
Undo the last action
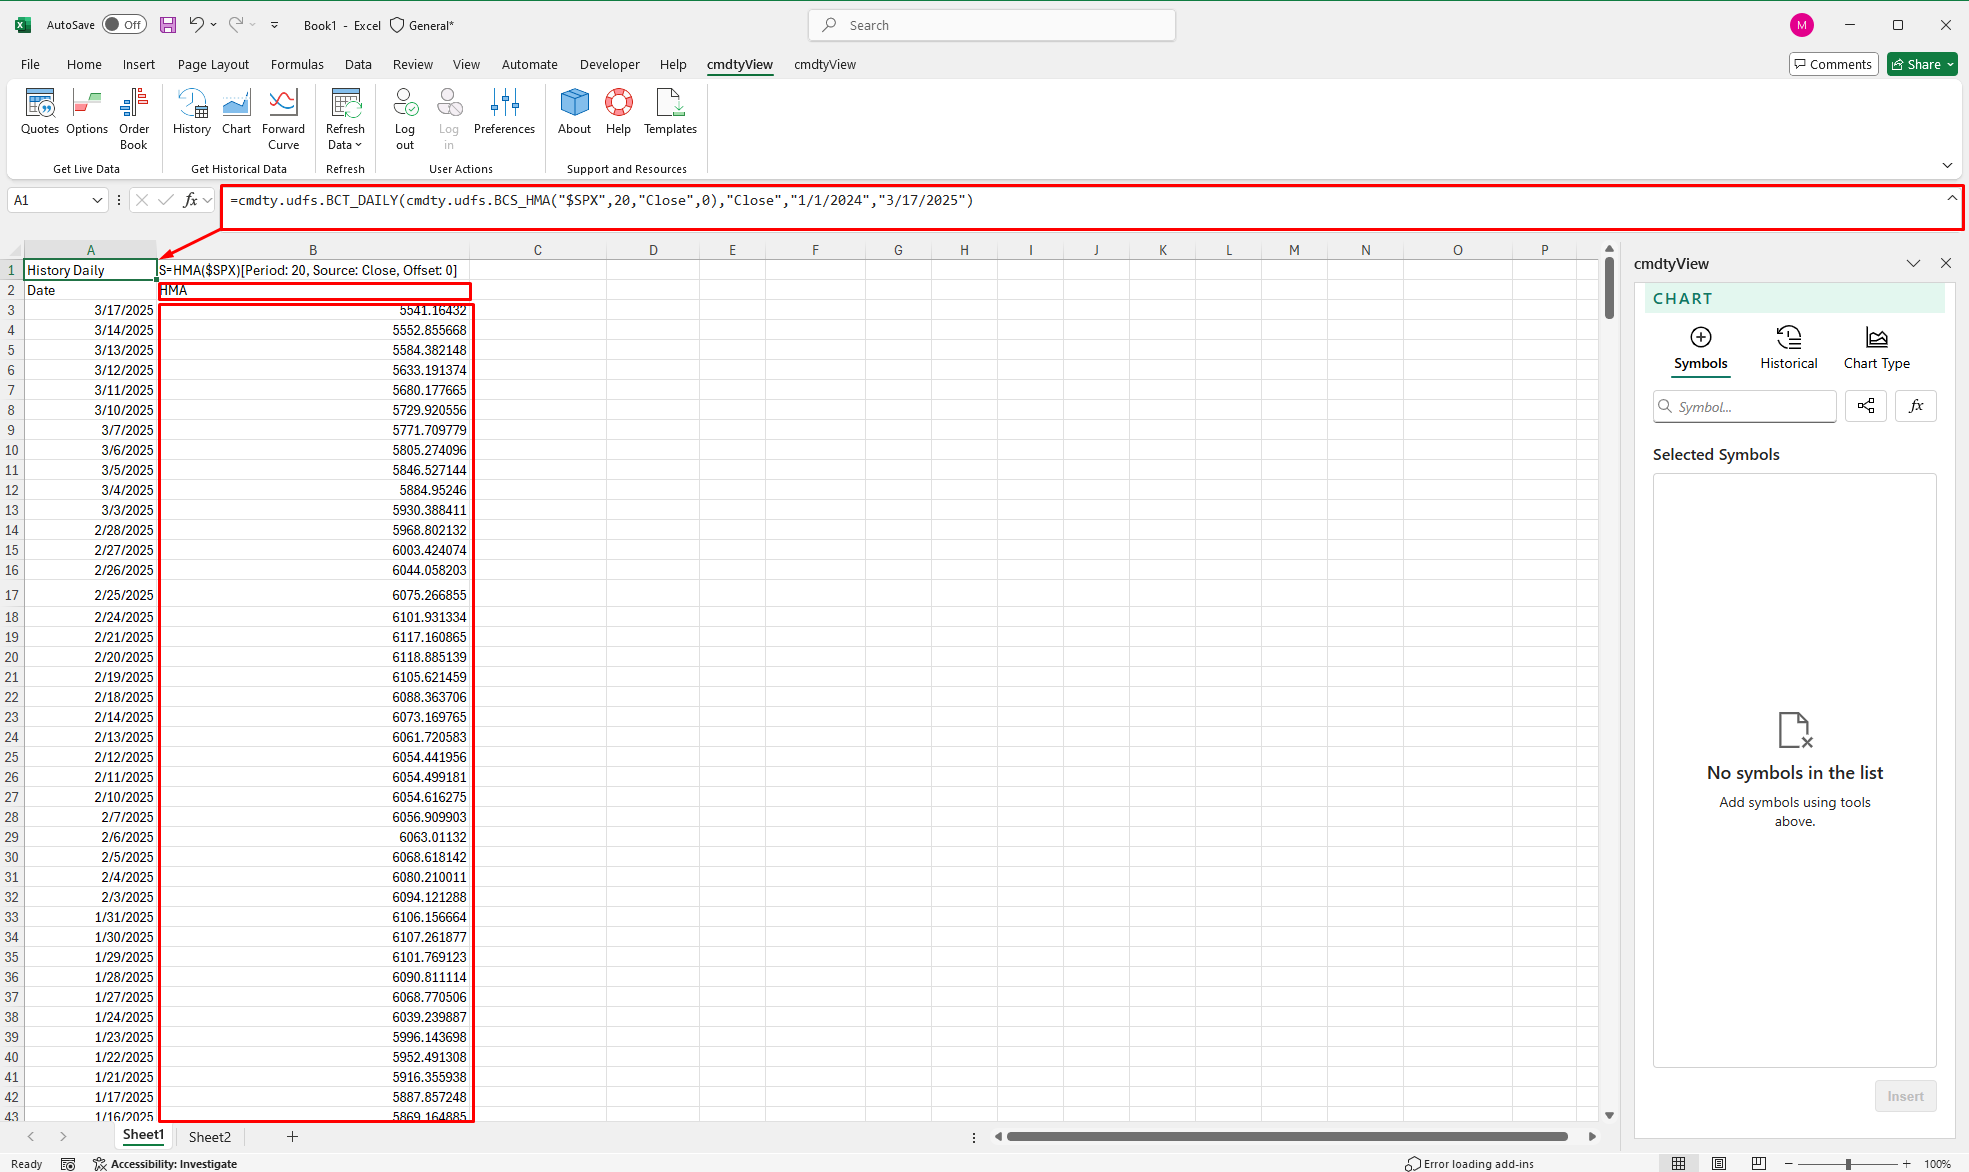[197, 25]
